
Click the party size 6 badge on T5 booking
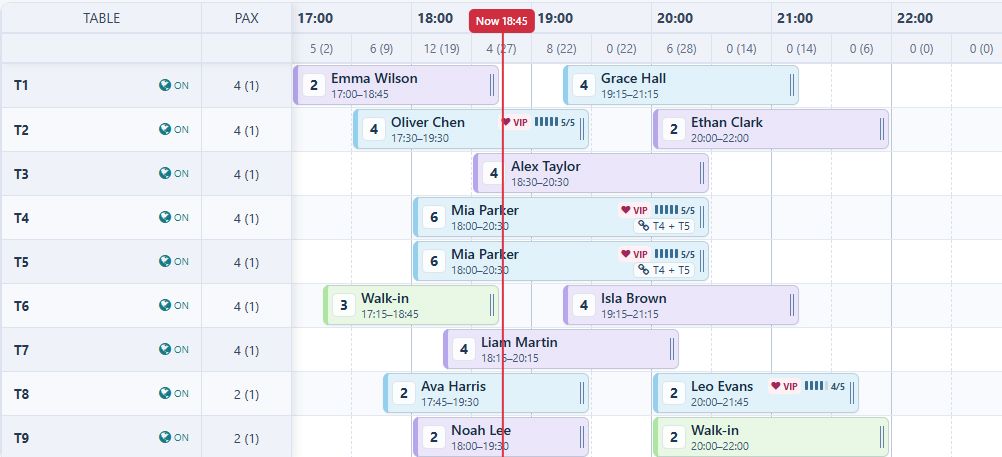[434, 261]
